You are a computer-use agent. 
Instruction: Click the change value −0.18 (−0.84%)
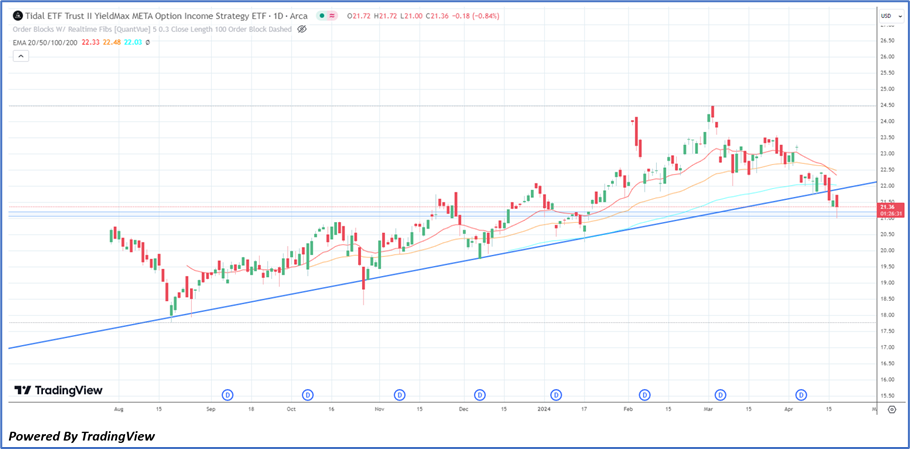475,16
